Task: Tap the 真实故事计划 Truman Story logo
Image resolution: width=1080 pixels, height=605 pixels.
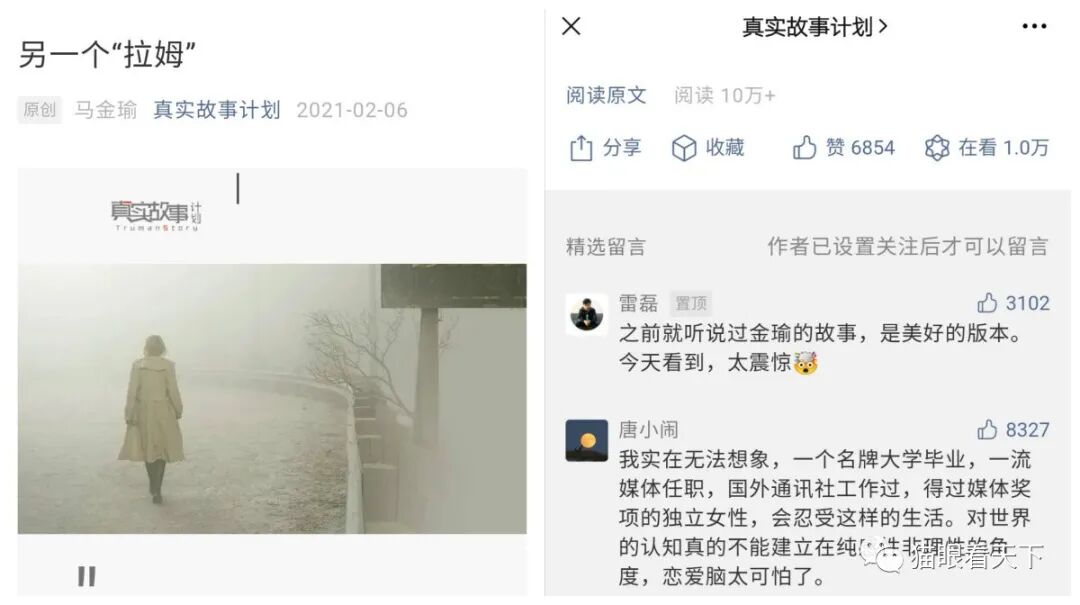Action: [156, 216]
